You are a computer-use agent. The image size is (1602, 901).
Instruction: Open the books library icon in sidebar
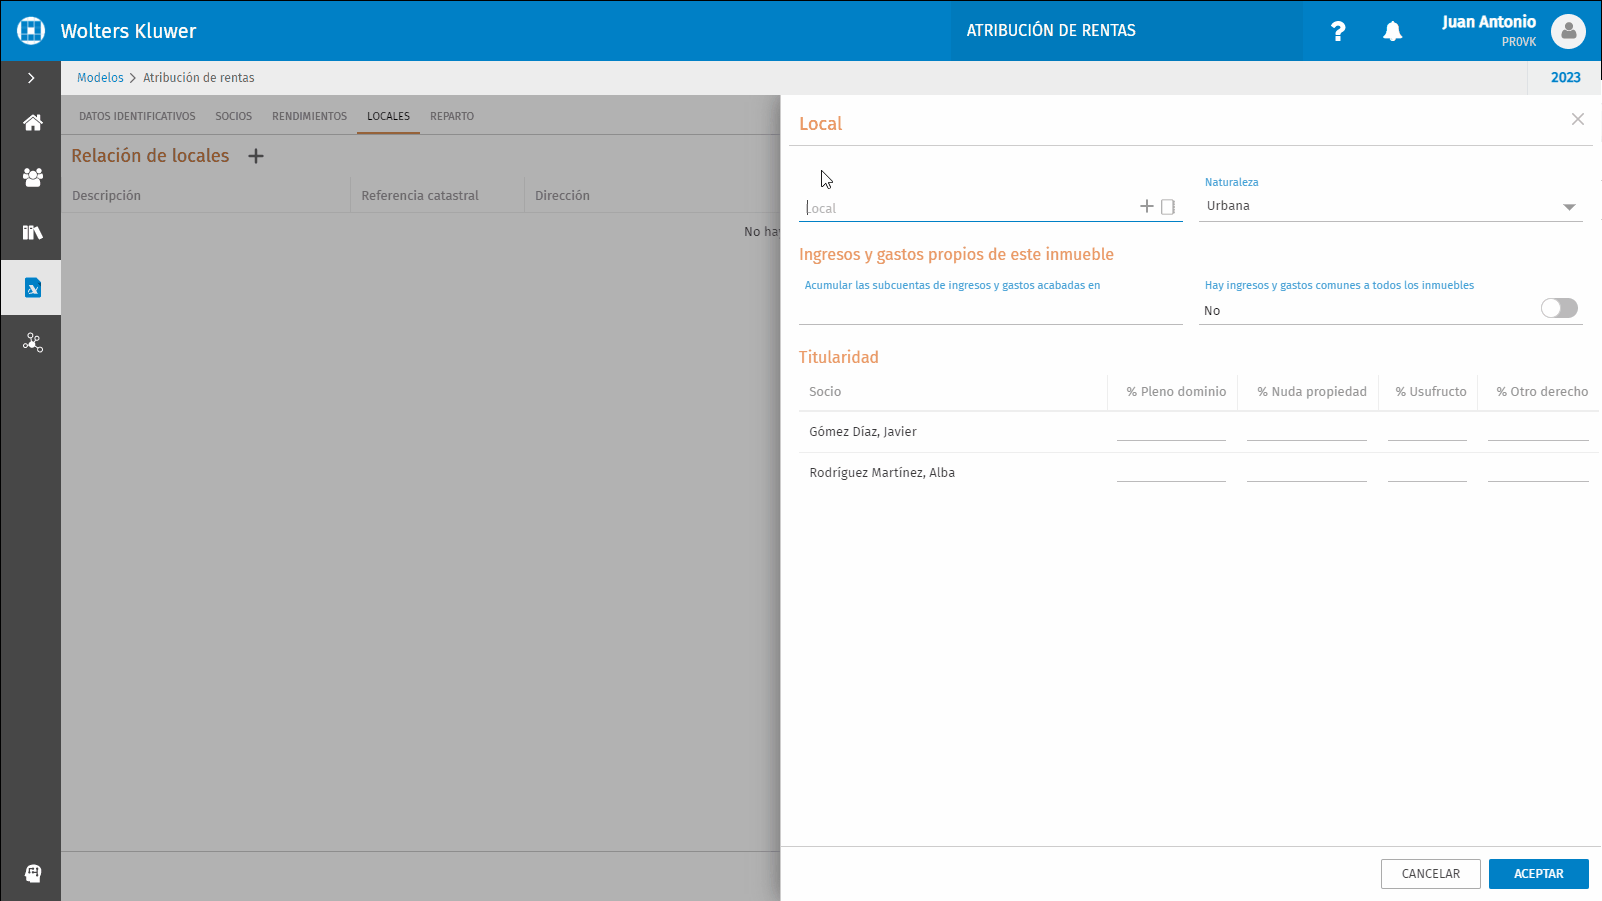click(32, 232)
